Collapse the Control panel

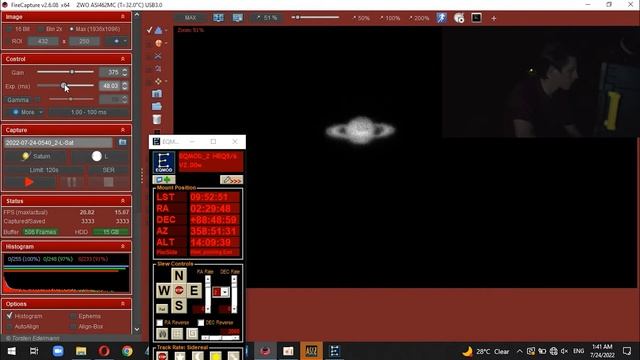coord(122,59)
